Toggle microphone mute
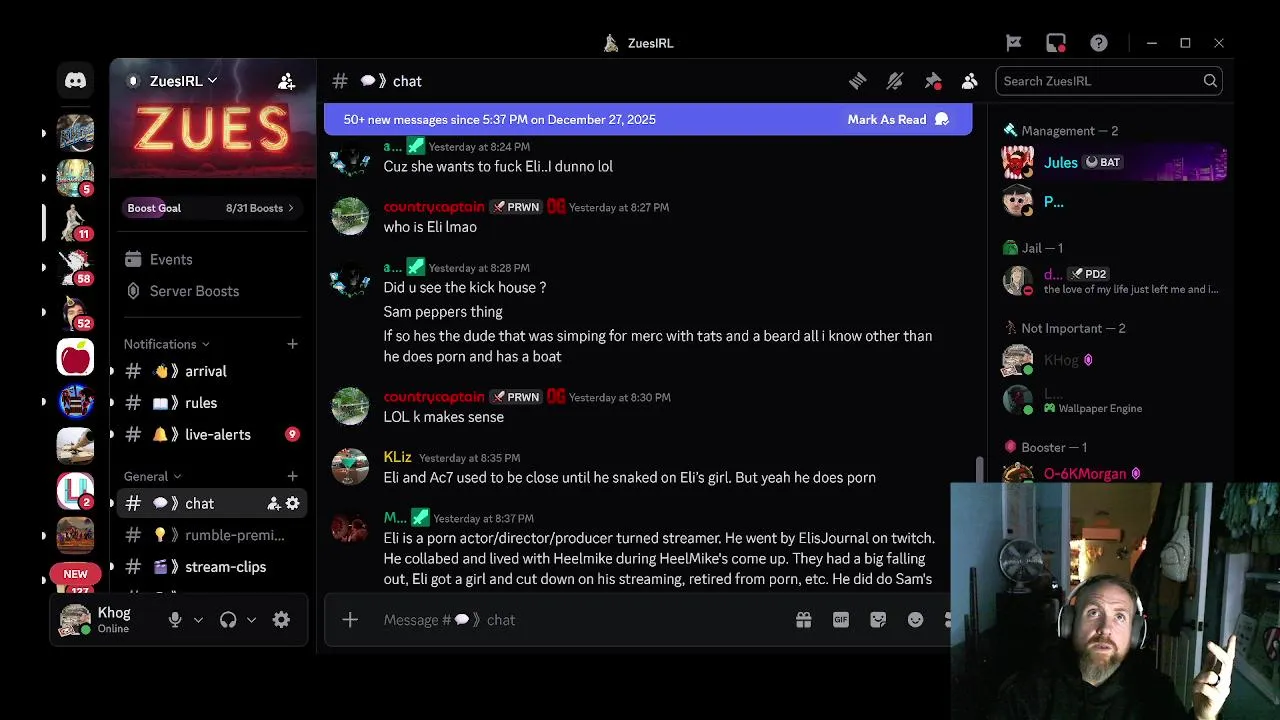 point(175,620)
